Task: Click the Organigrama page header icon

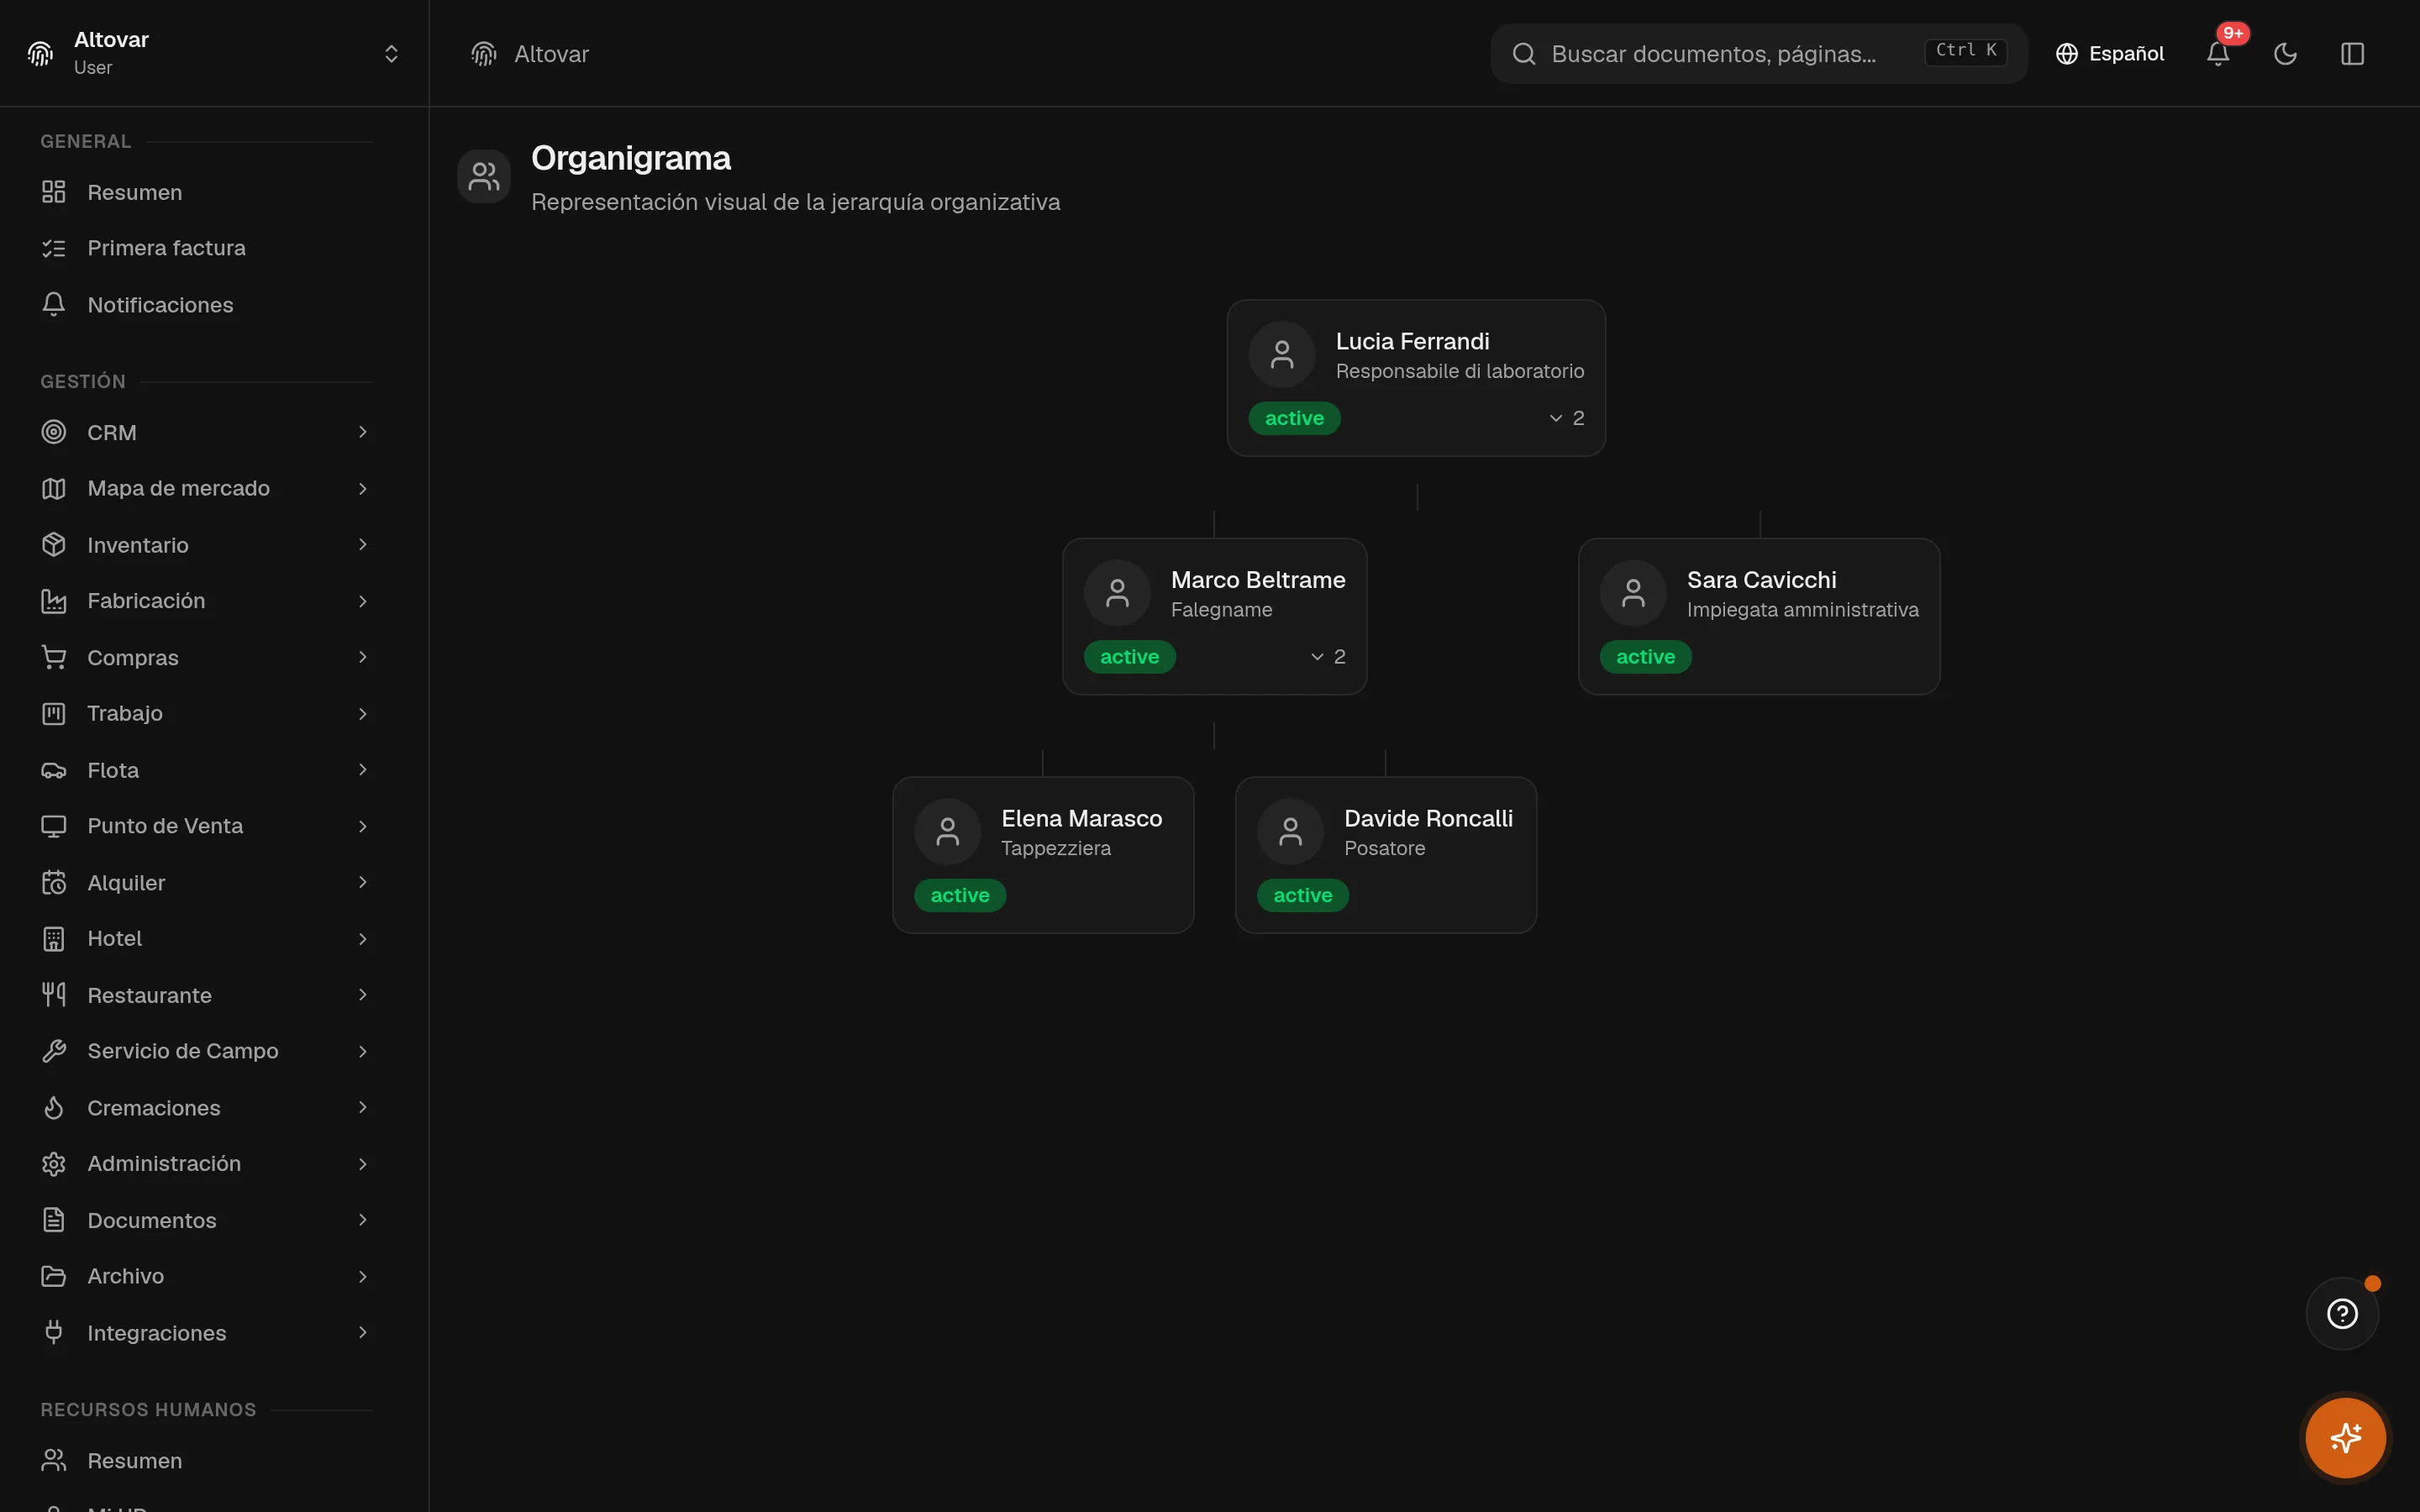Action: [x=484, y=176]
